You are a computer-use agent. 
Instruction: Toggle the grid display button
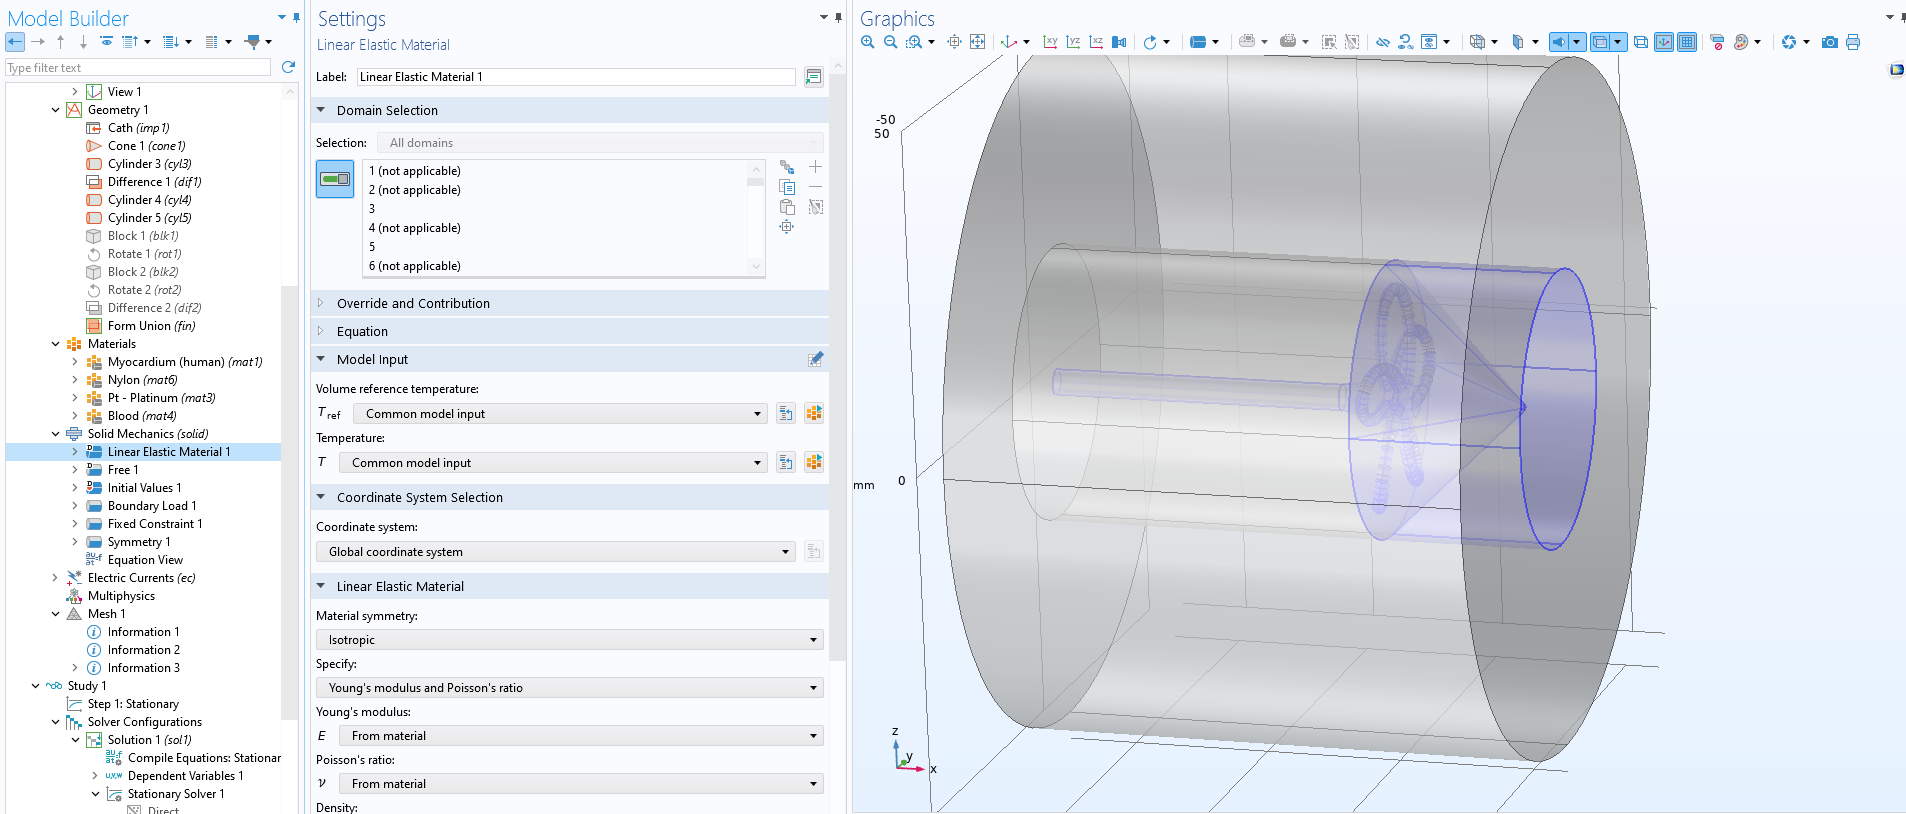coord(1687,42)
